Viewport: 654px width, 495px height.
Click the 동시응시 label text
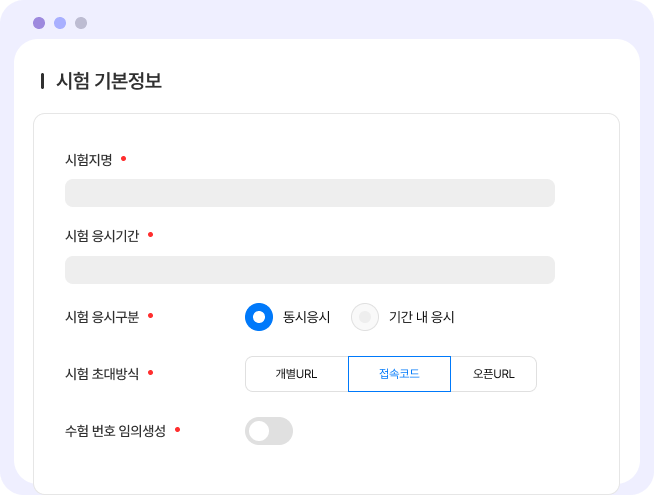pos(307,317)
